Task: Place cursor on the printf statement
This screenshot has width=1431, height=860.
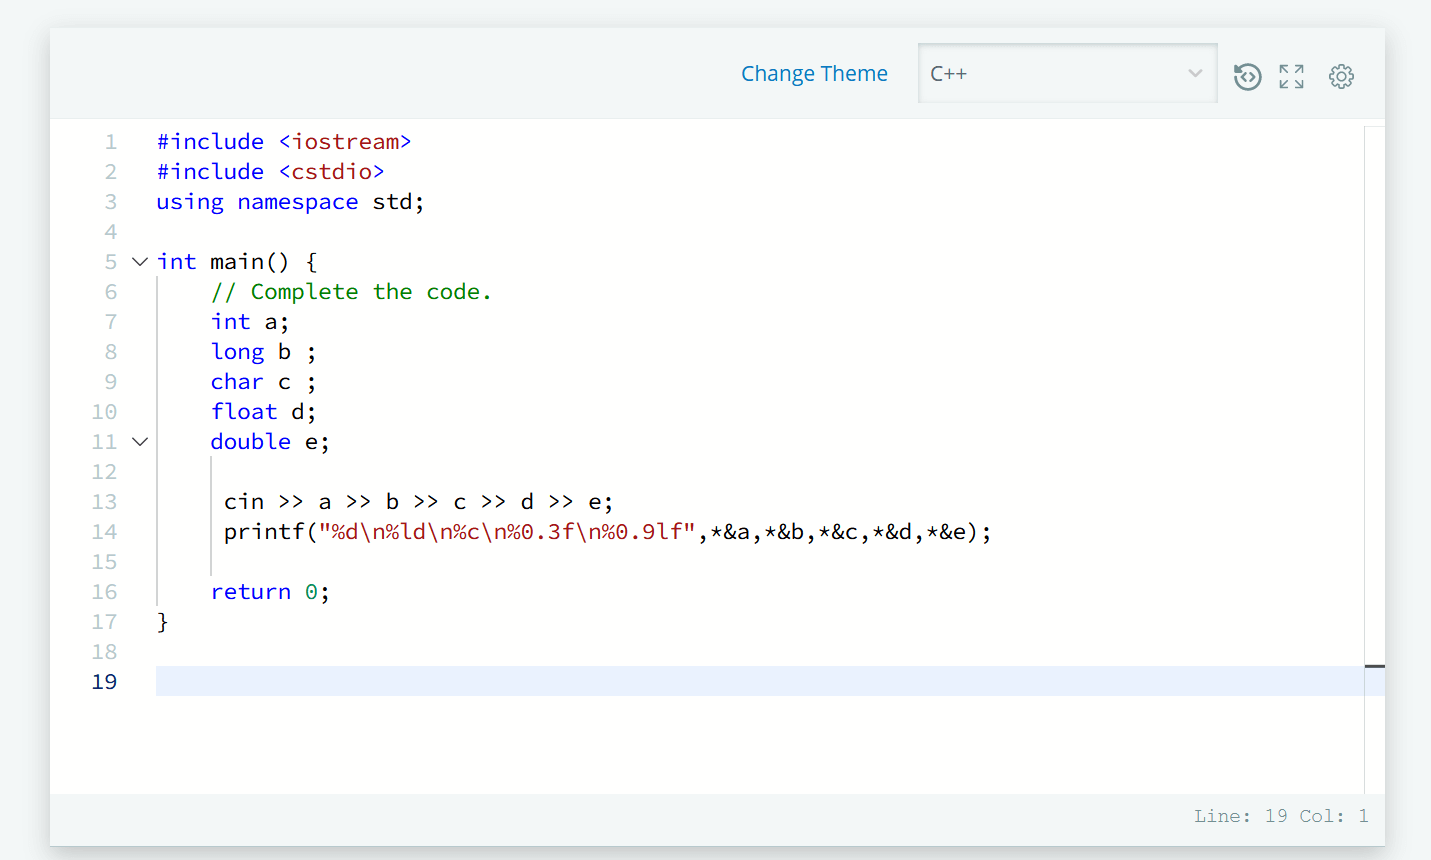Action: pyautogui.click(x=500, y=531)
